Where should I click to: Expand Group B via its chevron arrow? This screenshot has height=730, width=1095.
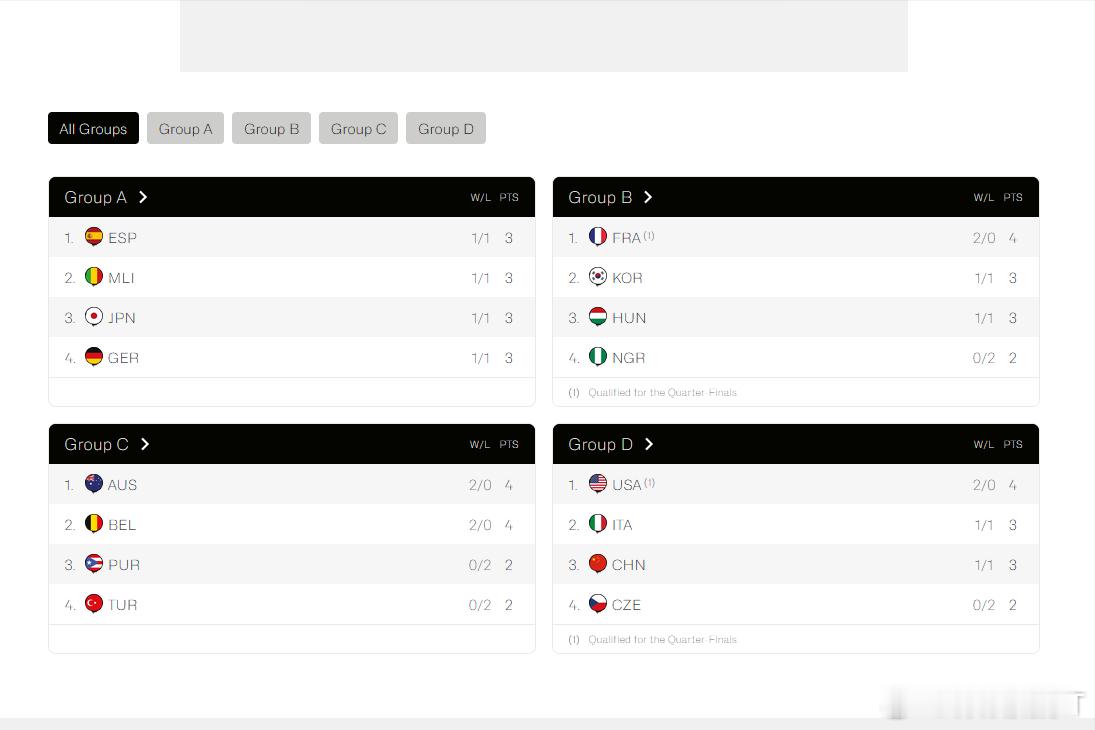click(648, 197)
